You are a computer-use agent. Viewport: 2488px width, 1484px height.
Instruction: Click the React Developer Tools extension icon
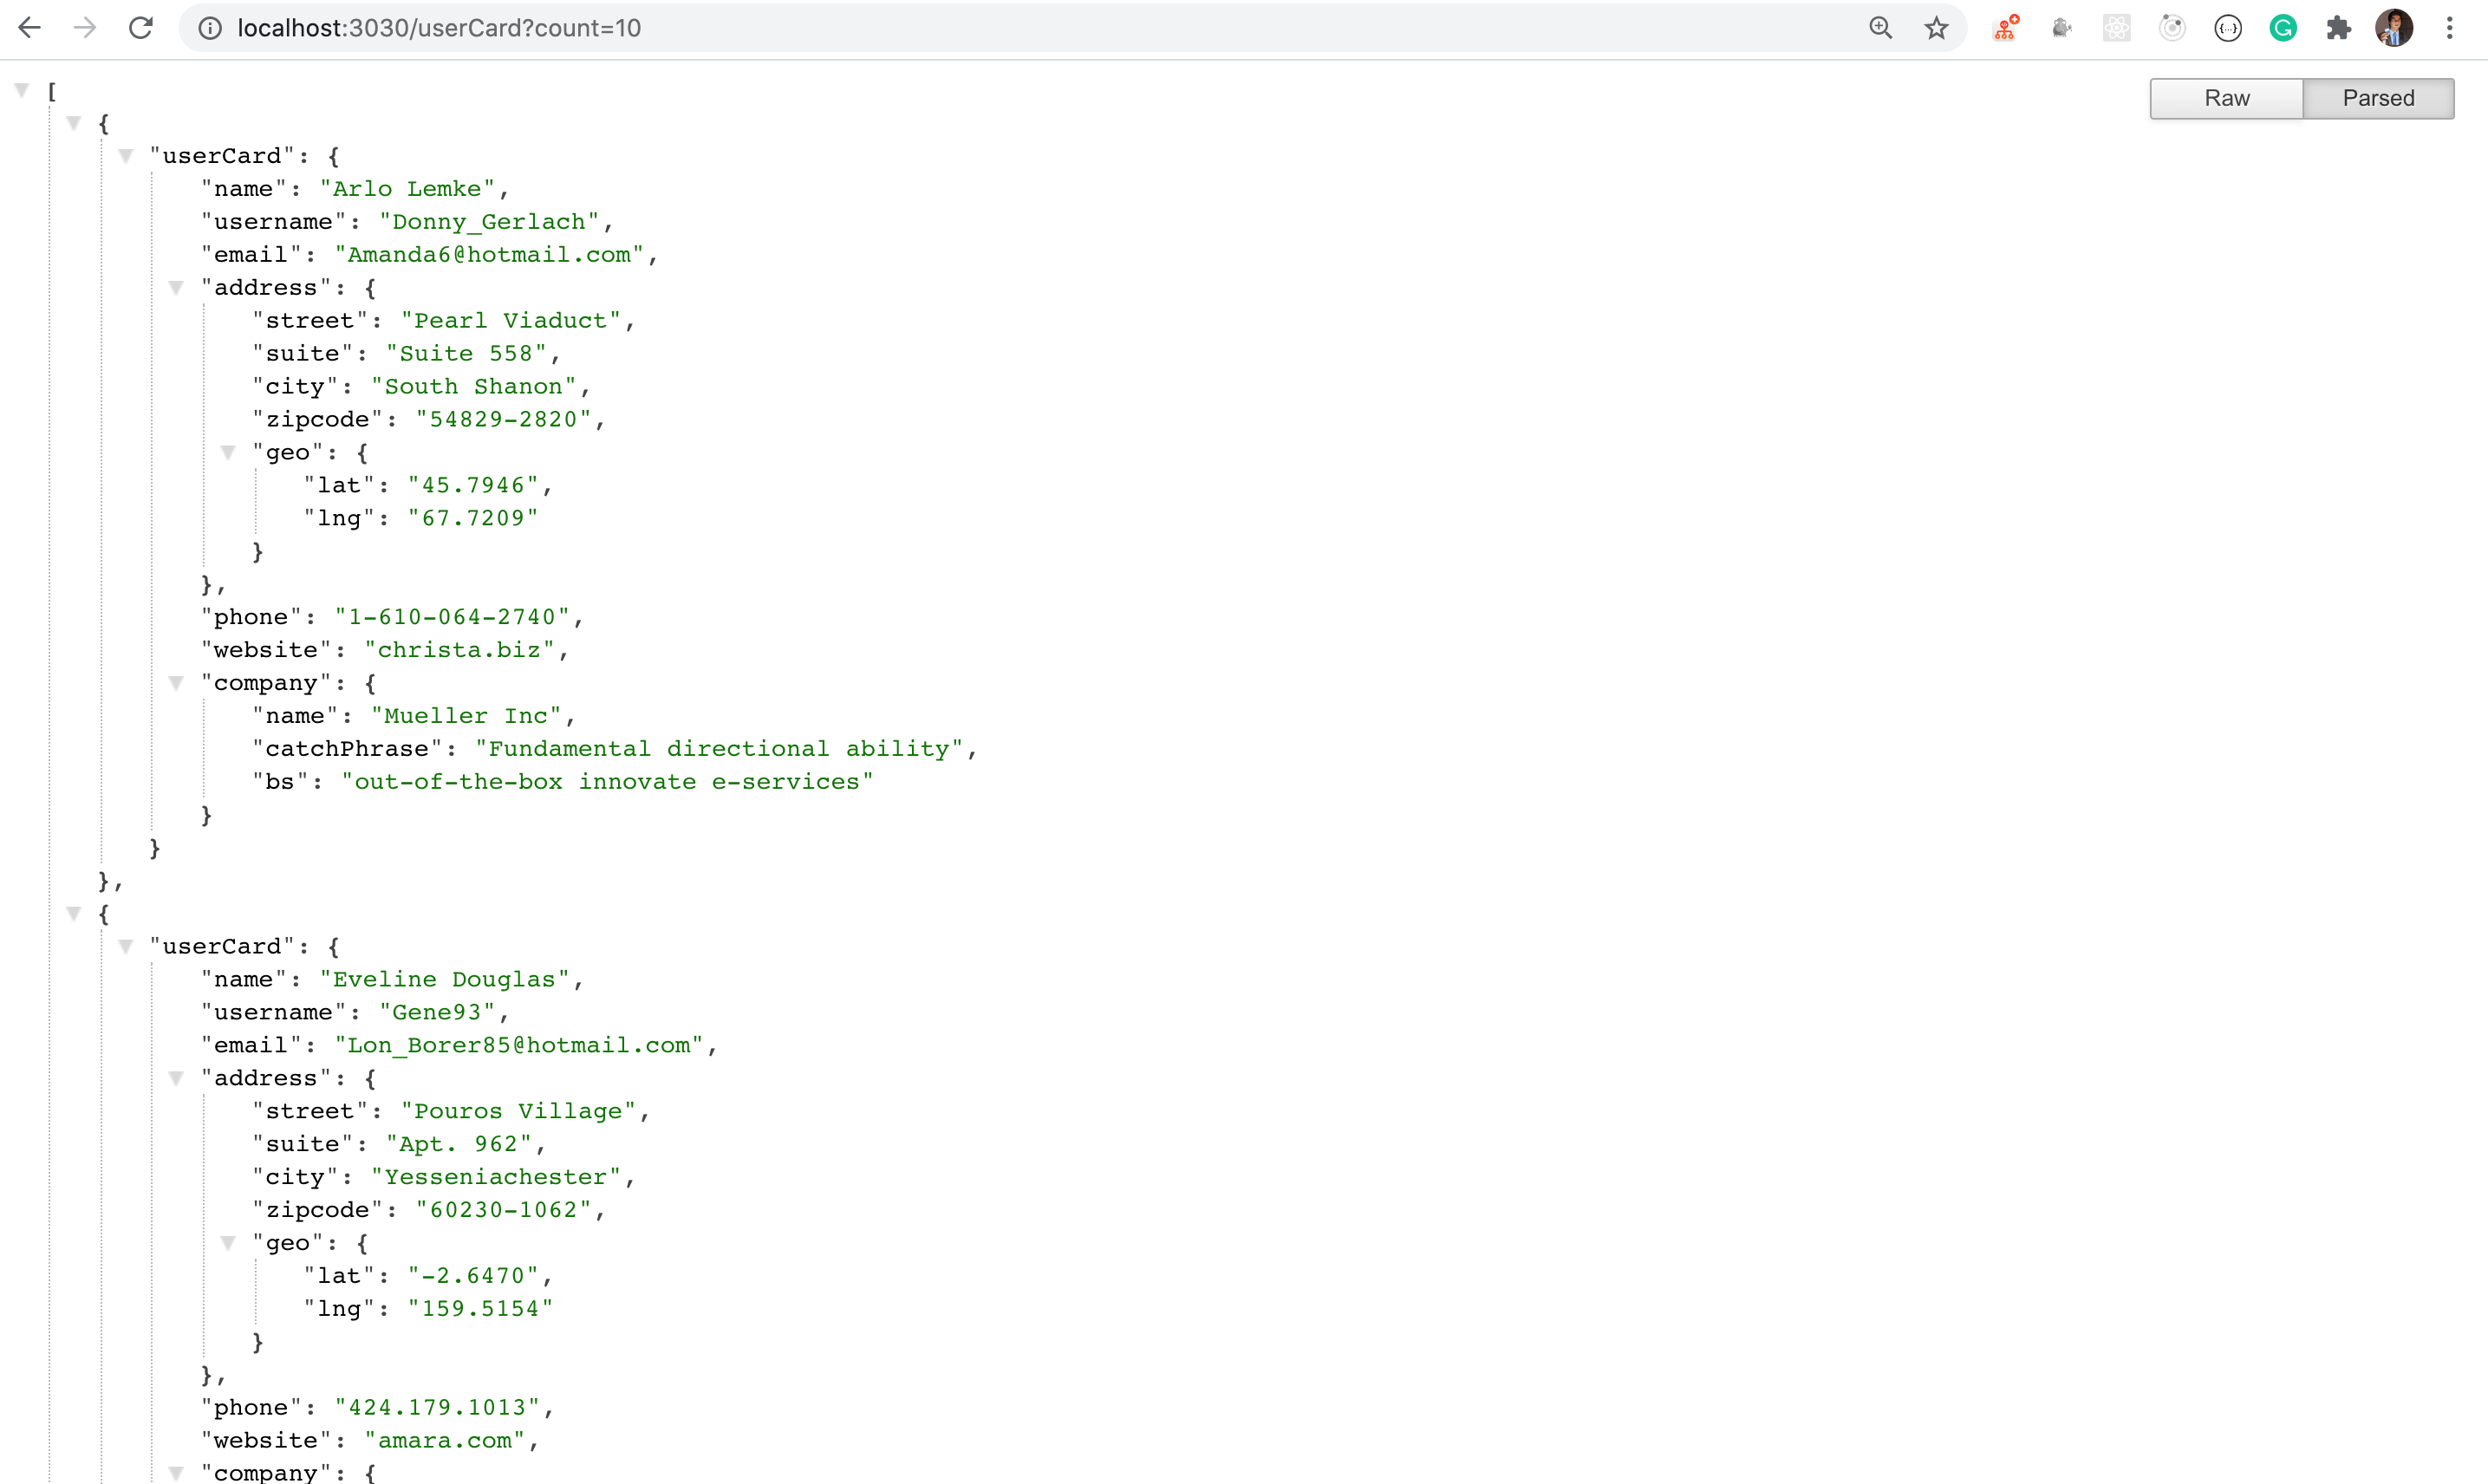[x=2116, y=28]
